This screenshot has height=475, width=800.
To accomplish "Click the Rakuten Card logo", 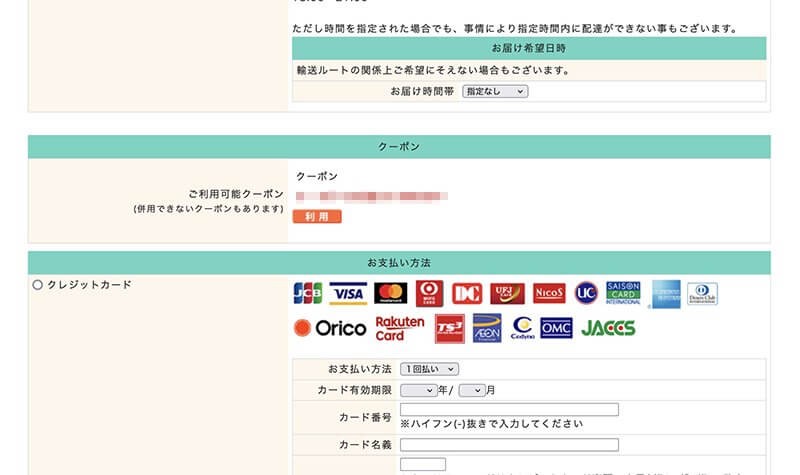I will 400,329.
